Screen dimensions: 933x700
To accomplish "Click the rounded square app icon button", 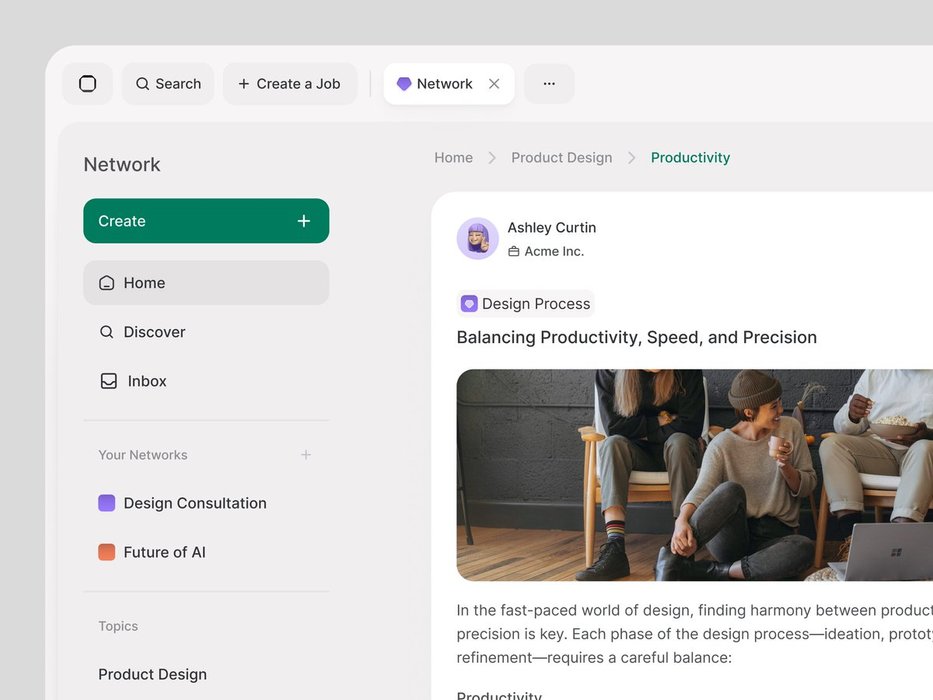I will point(88,84).
